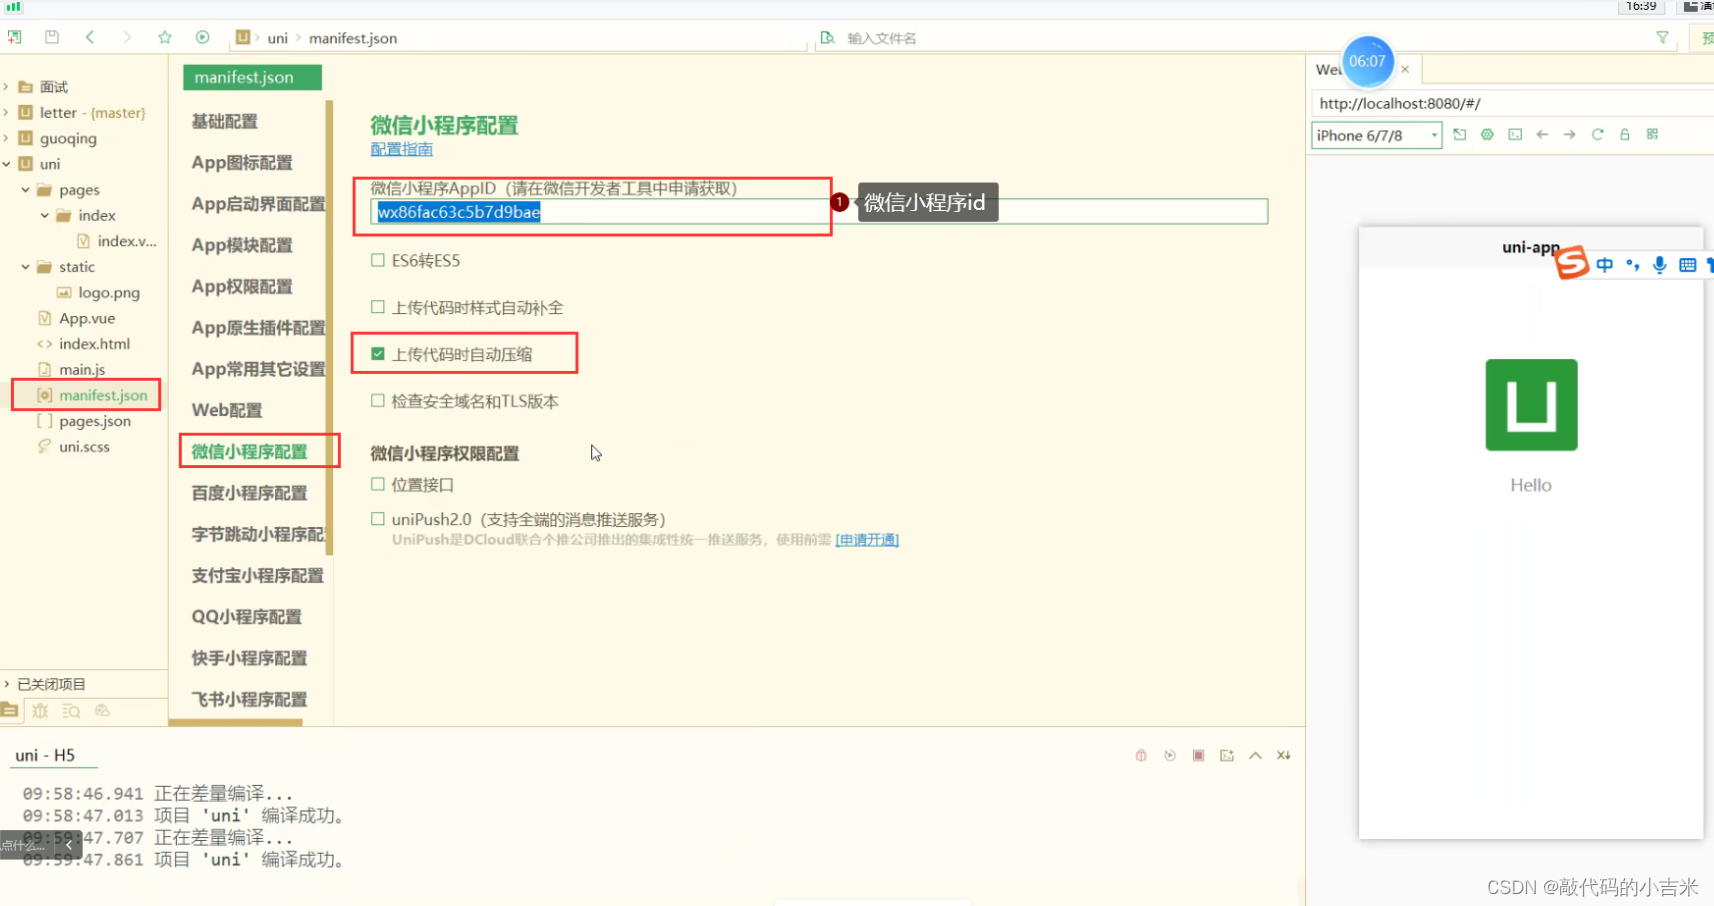Click the cloud icon at sidebar bottom
Screen dimensions: 1714x906
click(x=102, y=711)
